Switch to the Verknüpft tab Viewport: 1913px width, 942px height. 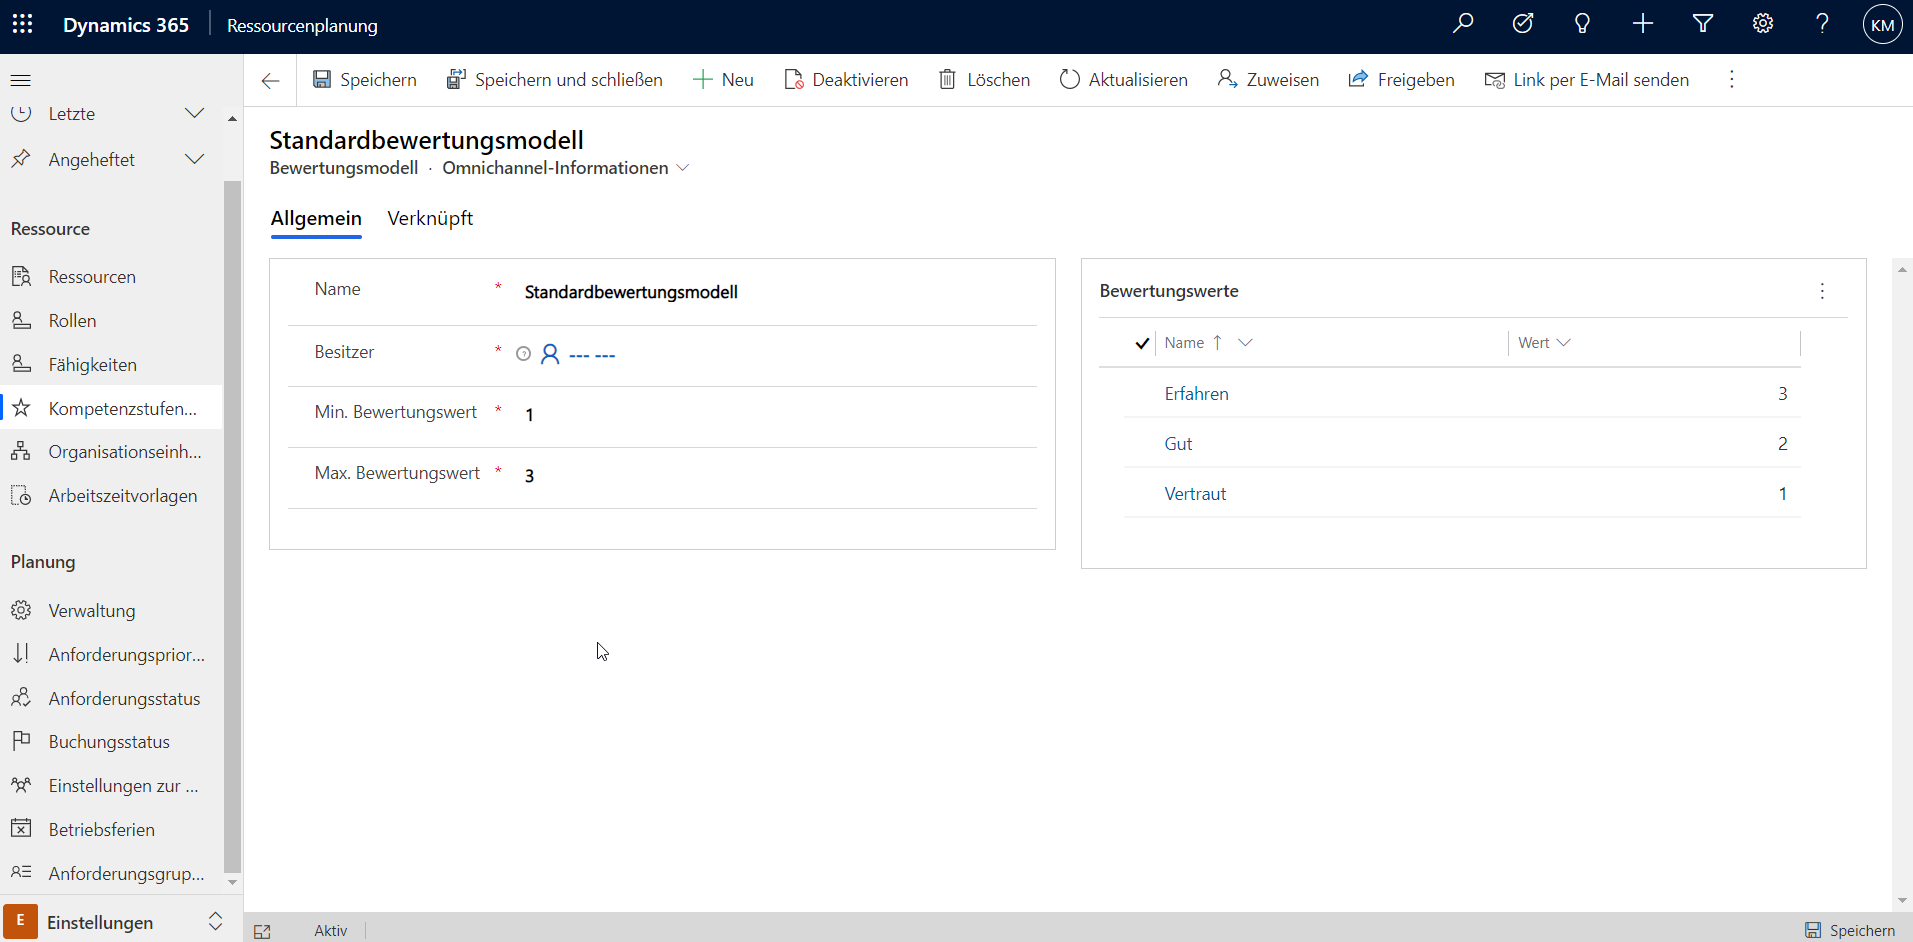(x=430, y=219)
